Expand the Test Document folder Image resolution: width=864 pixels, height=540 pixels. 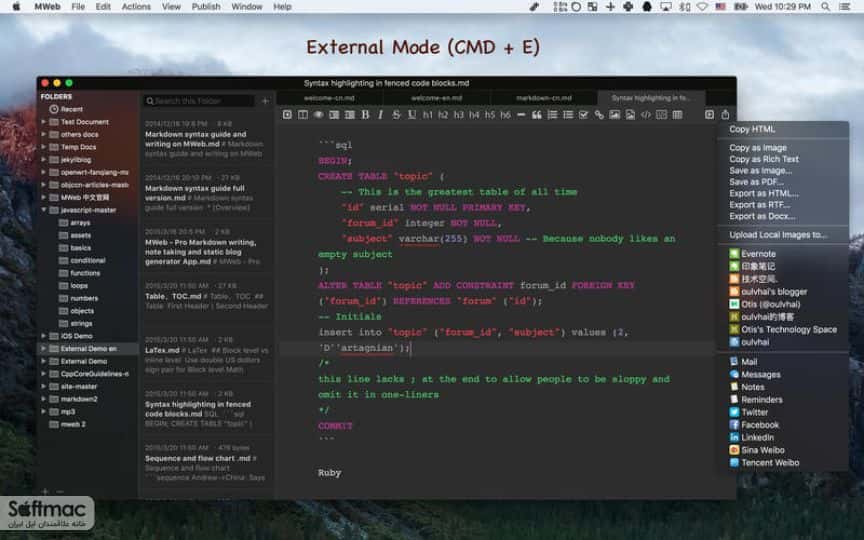[44, 122]
